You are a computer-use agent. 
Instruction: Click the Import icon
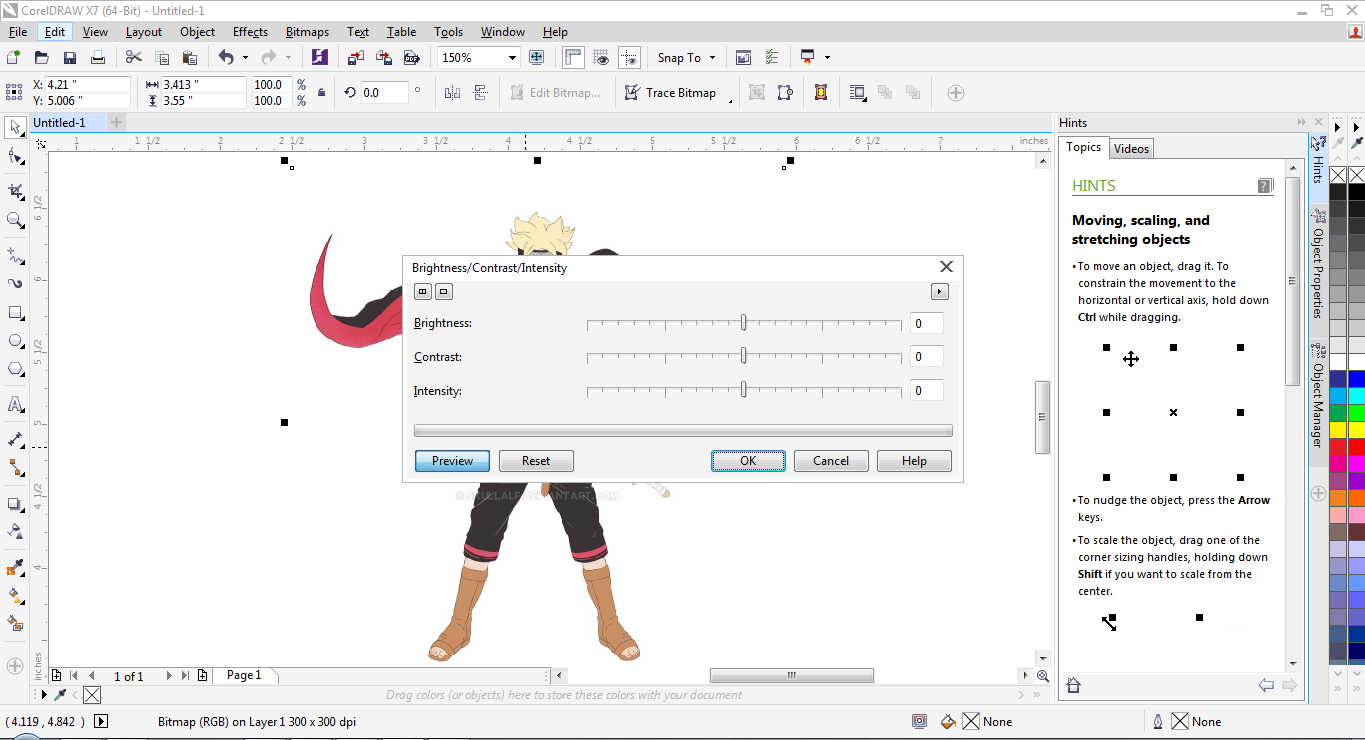coord(356,58)
